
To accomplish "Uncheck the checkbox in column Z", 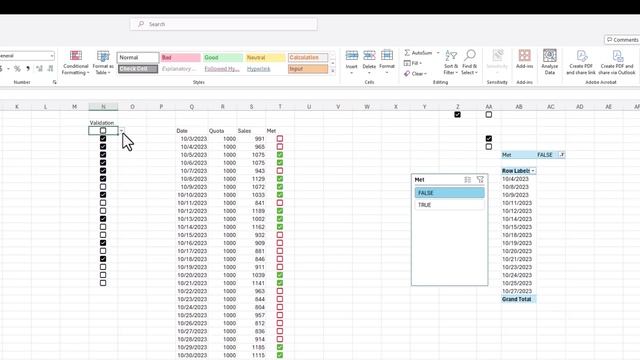I will point(458,115).
